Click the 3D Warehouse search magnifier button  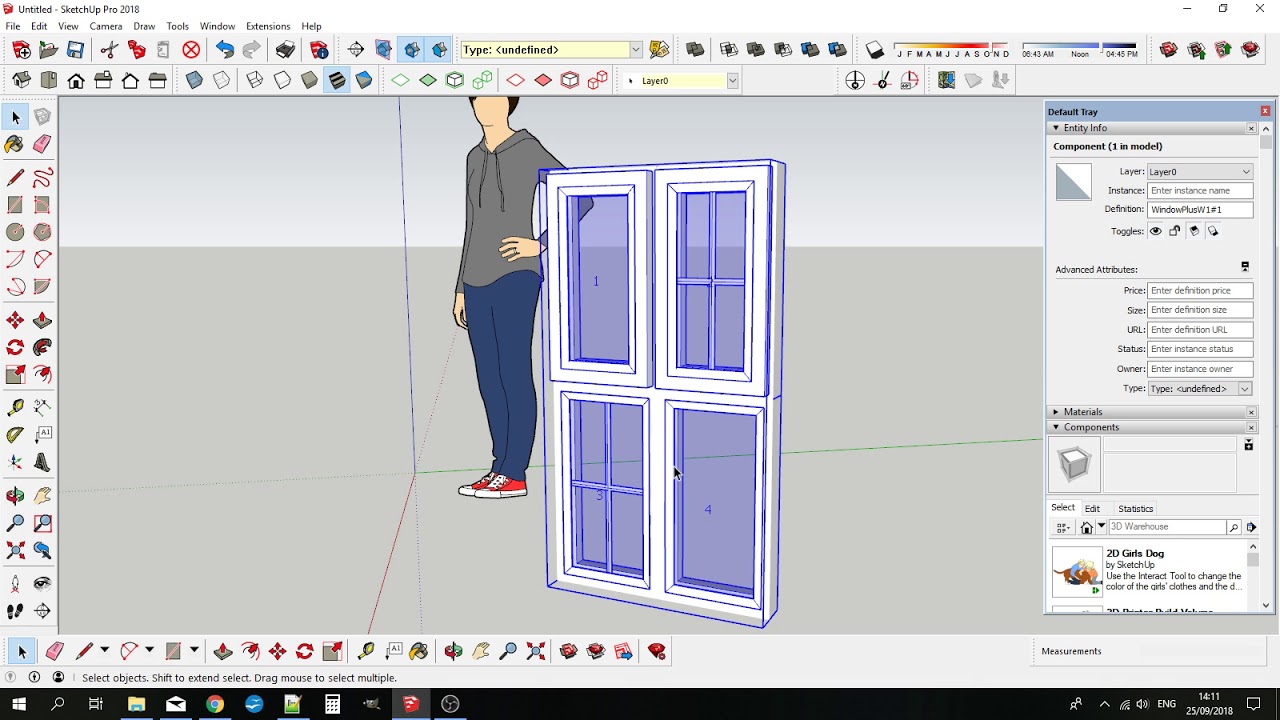coord(1233,527)
